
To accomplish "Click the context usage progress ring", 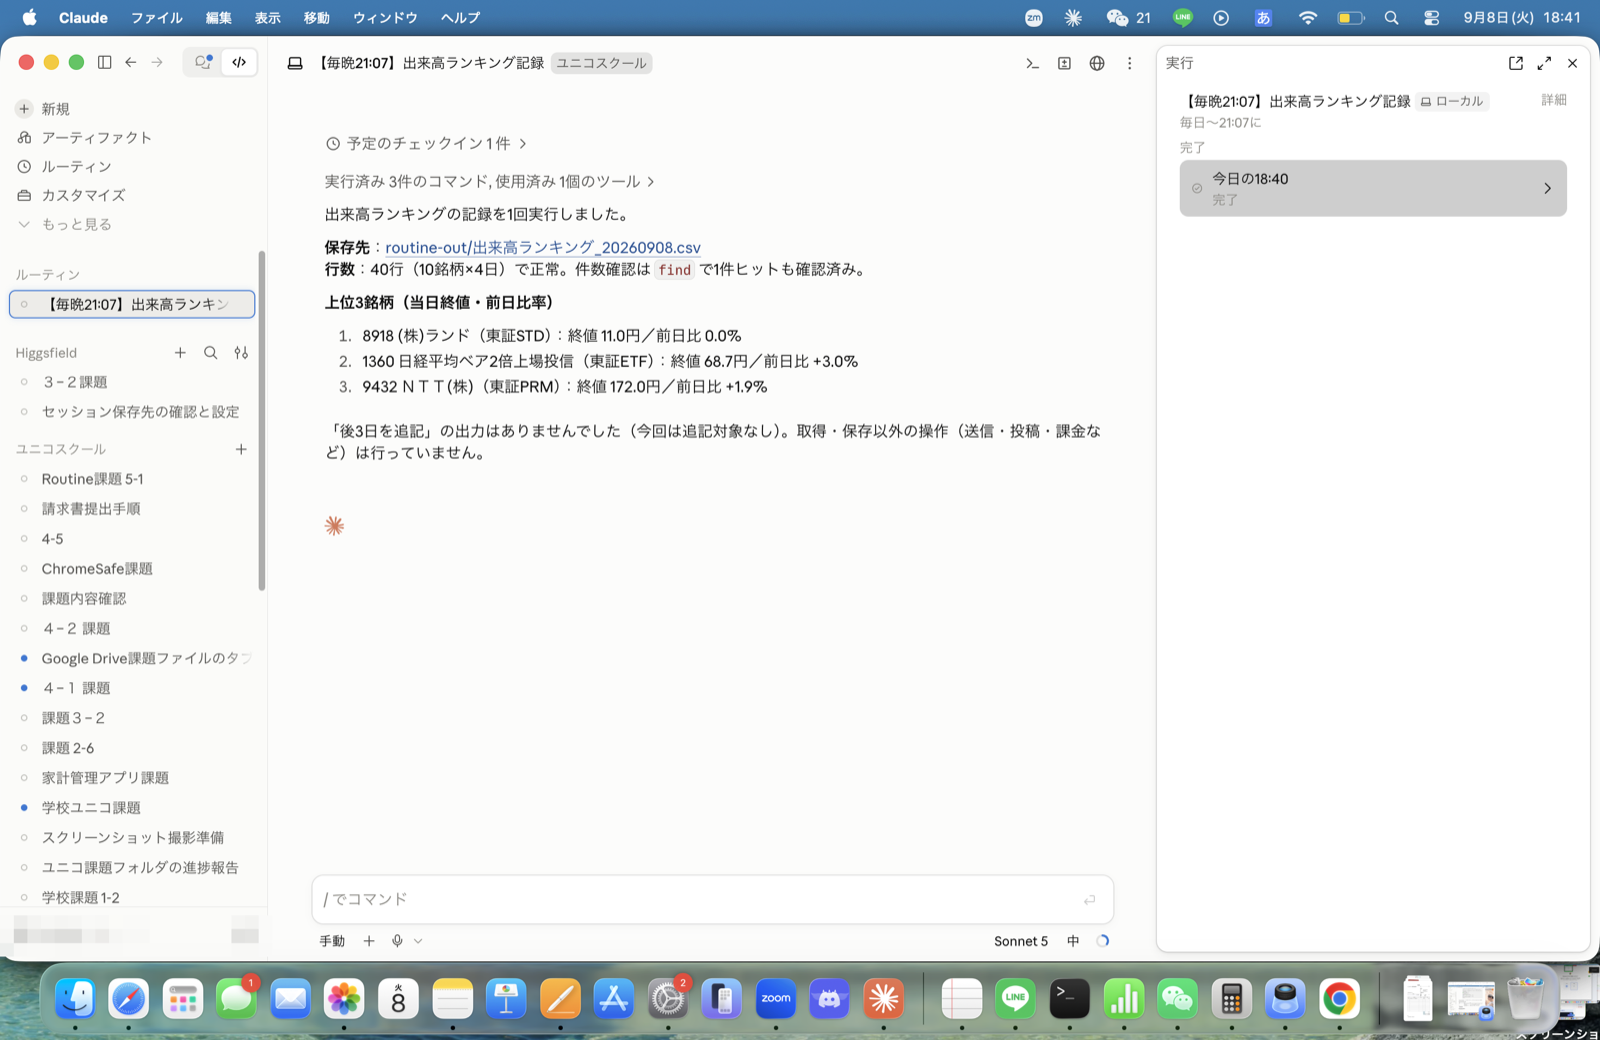I will click(1102, 941).
